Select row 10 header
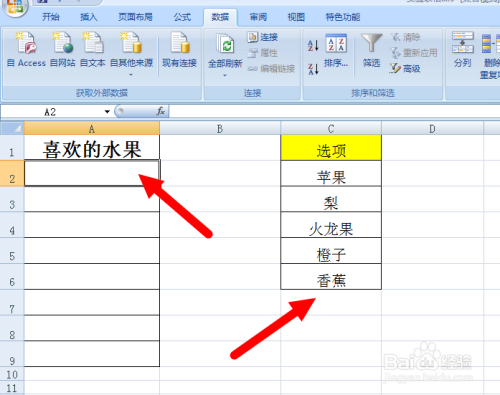 point(12,374)
